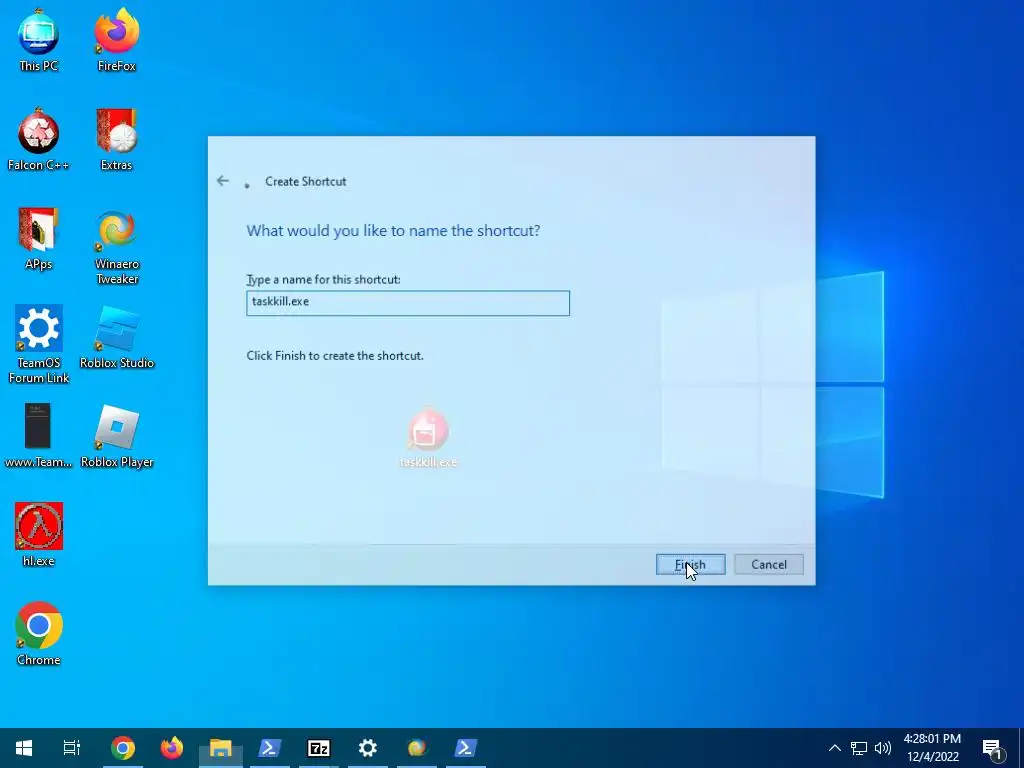Click the 'Click Finish to create the shortcut.' text

[x=335, y=356]
